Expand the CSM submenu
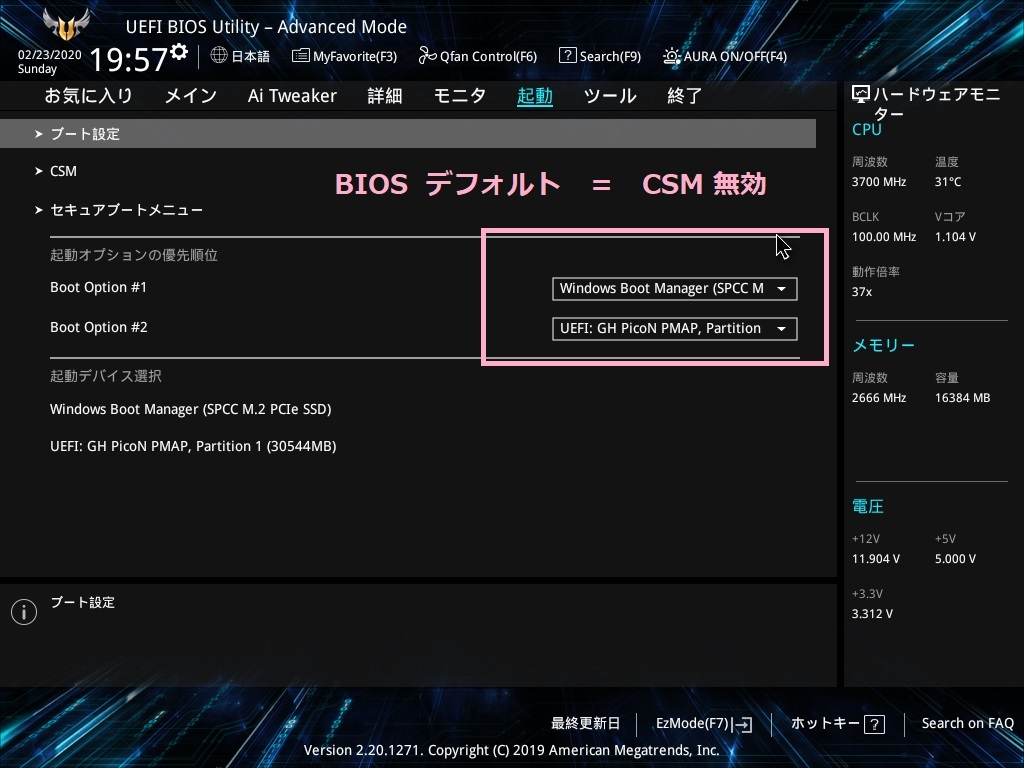The height and width of the screenshot is (768, 1024). pos(63,171)
